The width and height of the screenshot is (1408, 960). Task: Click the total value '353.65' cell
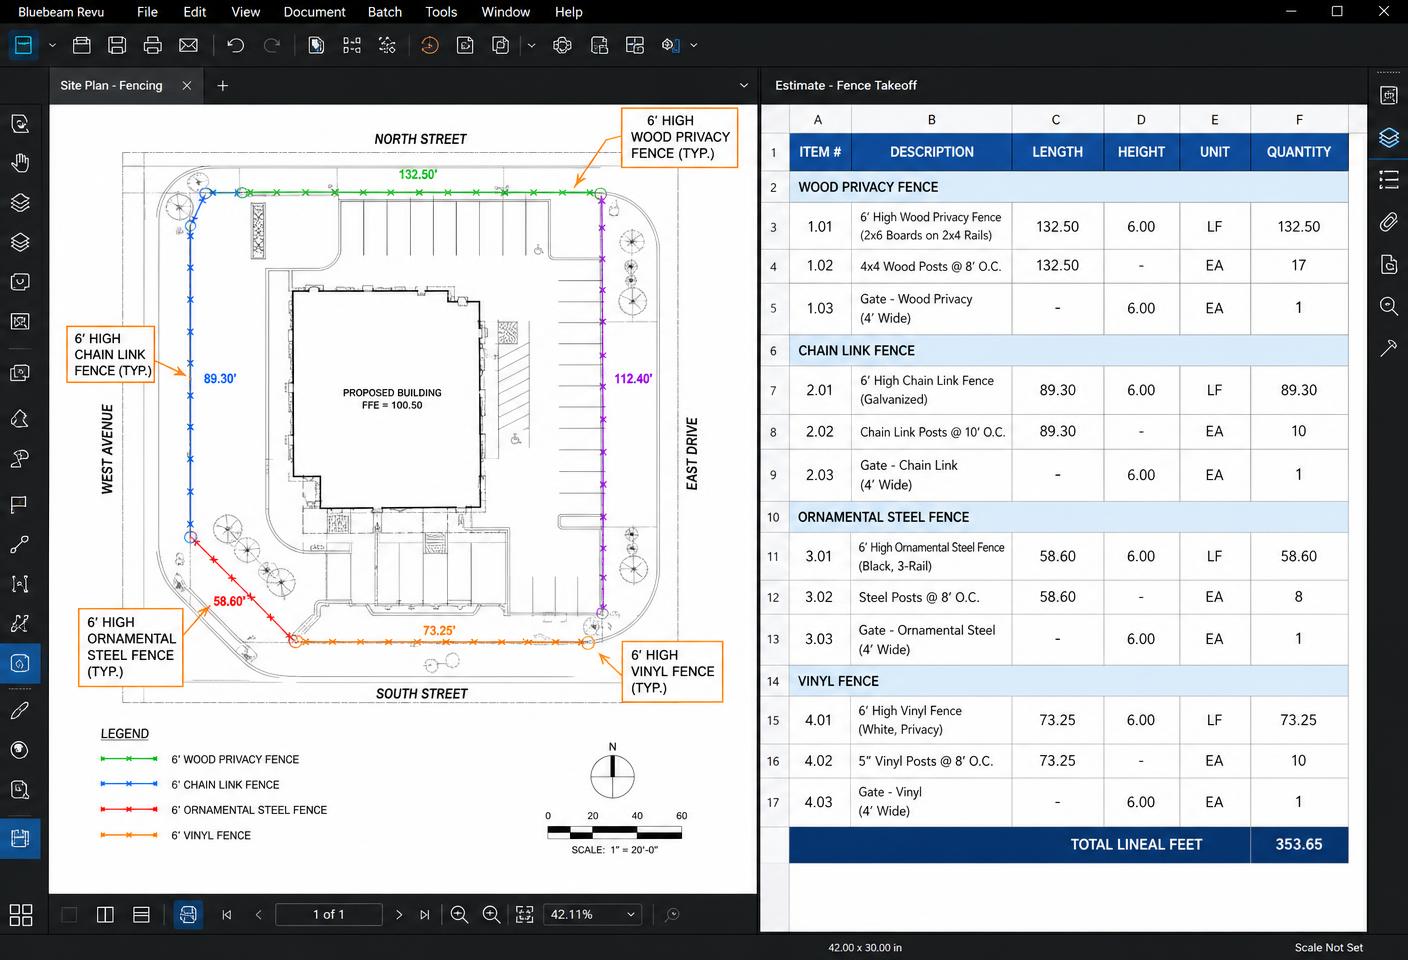1299,845
